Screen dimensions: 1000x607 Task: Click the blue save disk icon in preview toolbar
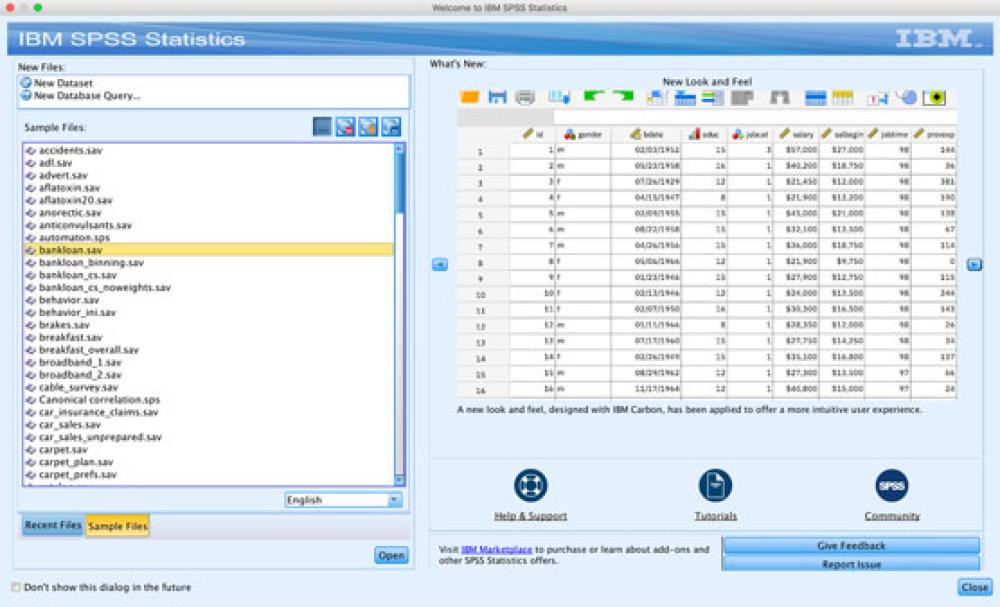tap(497, 97)
